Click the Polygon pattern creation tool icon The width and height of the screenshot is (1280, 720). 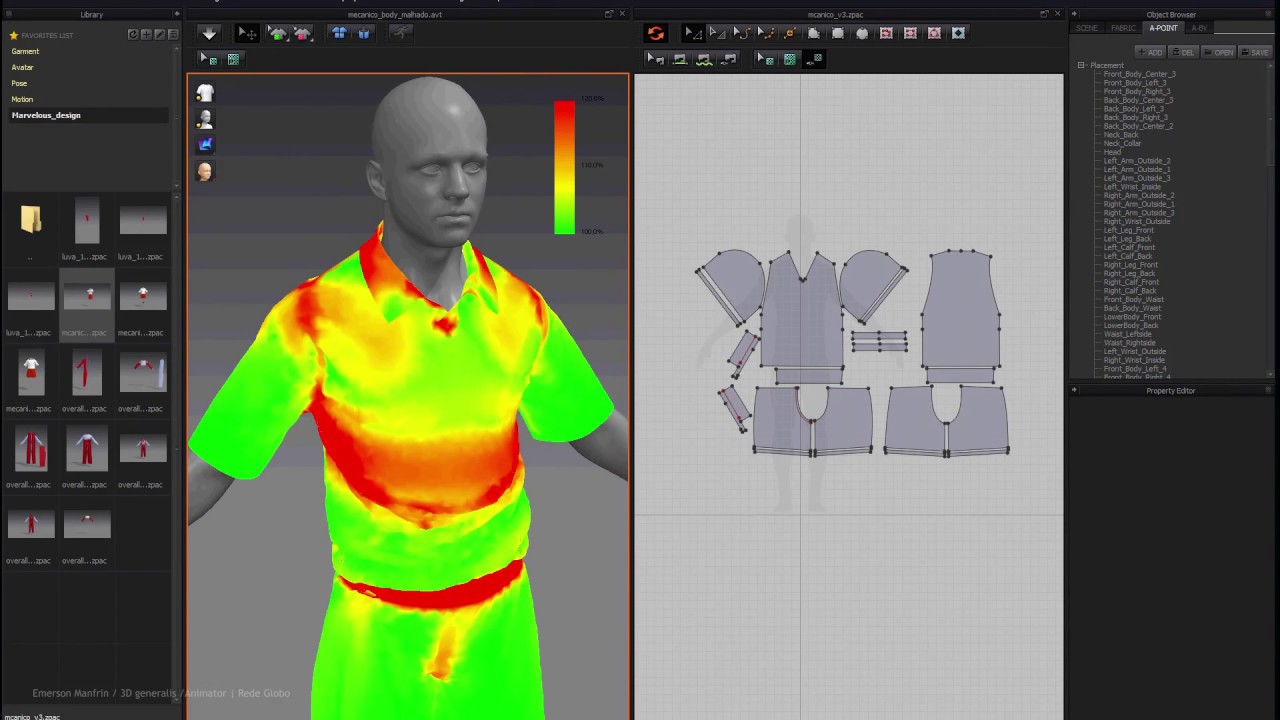pos(814,33)
